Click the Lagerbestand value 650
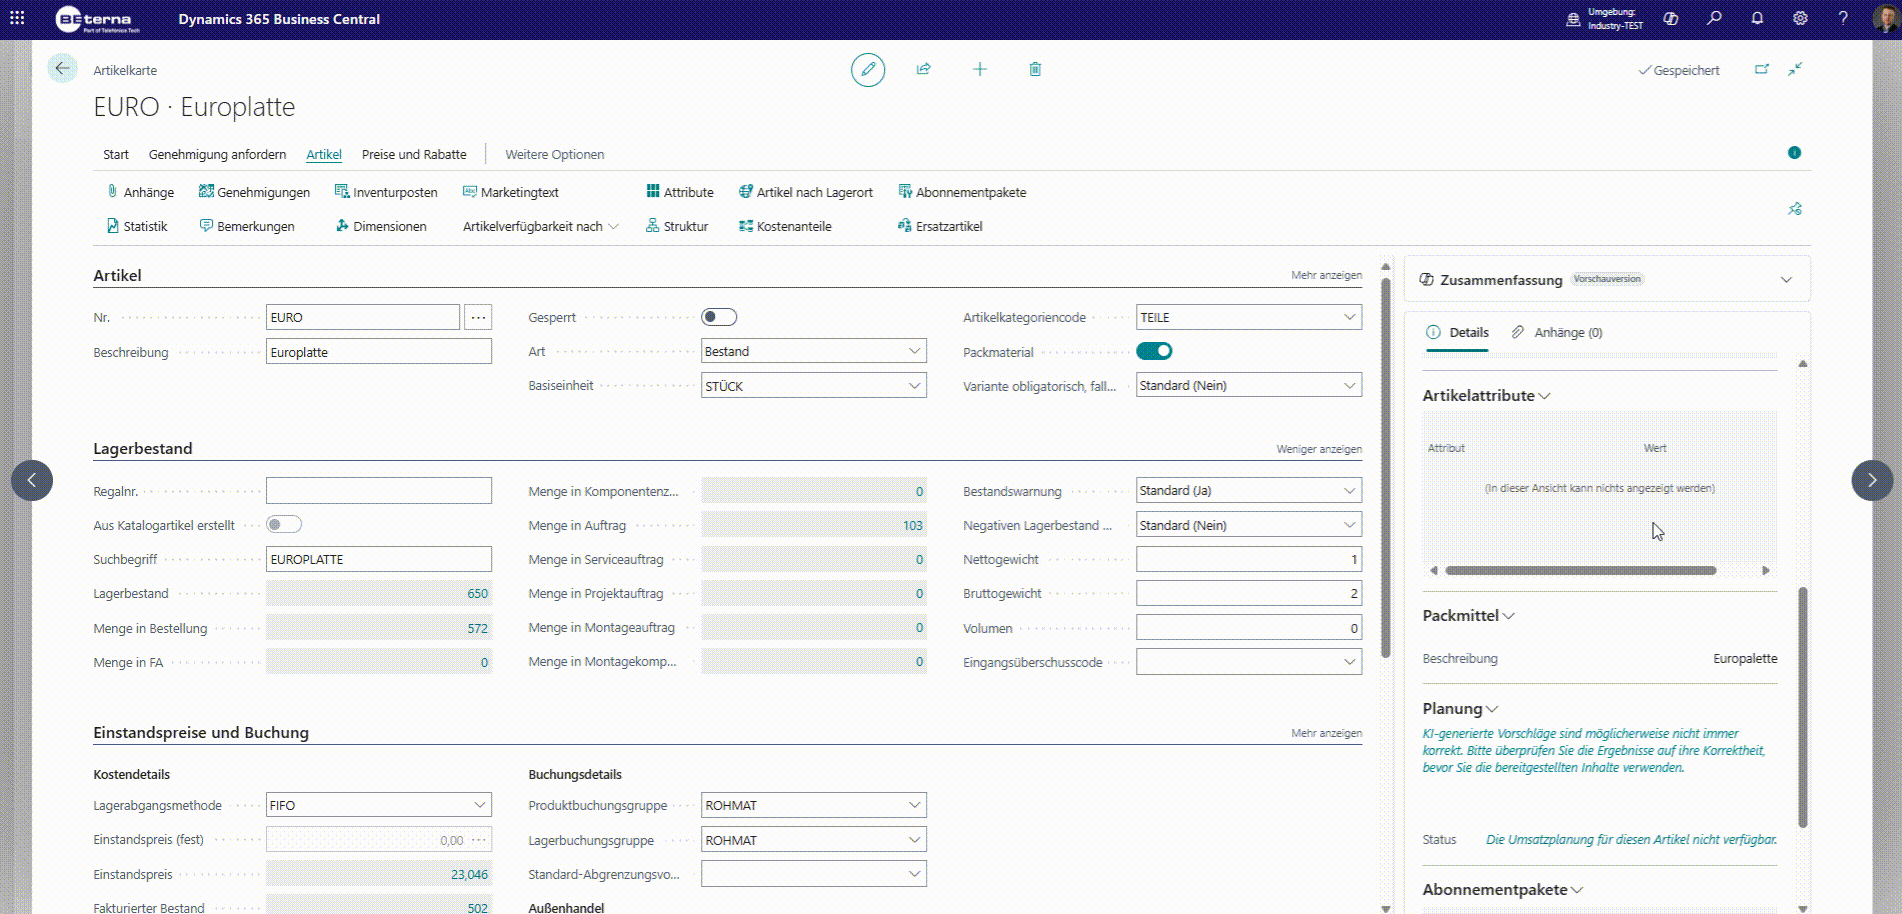Image resolution: width=1902 pixels, height=914 pixels. pyautogui.click(x=379, y=593)
